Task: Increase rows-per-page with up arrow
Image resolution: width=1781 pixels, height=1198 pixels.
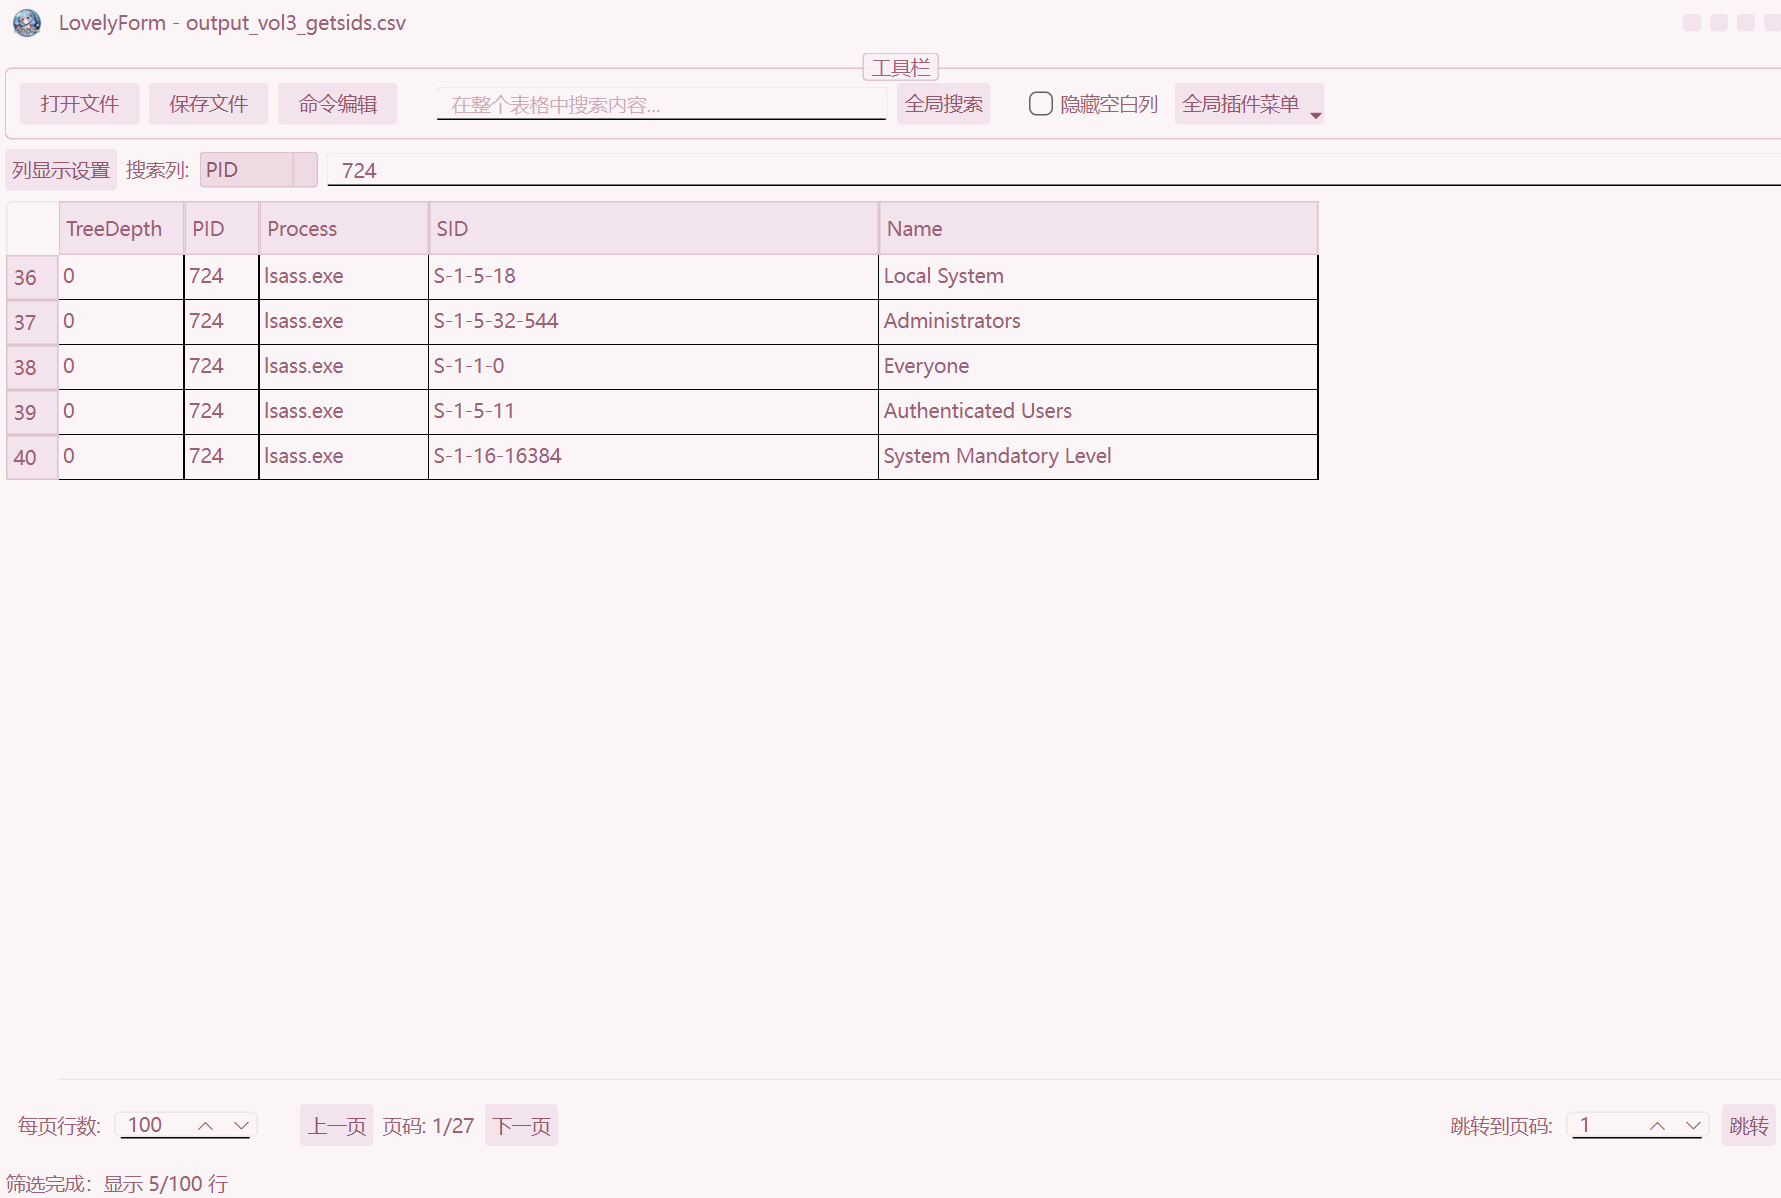Action: (x=205, y=1126)
